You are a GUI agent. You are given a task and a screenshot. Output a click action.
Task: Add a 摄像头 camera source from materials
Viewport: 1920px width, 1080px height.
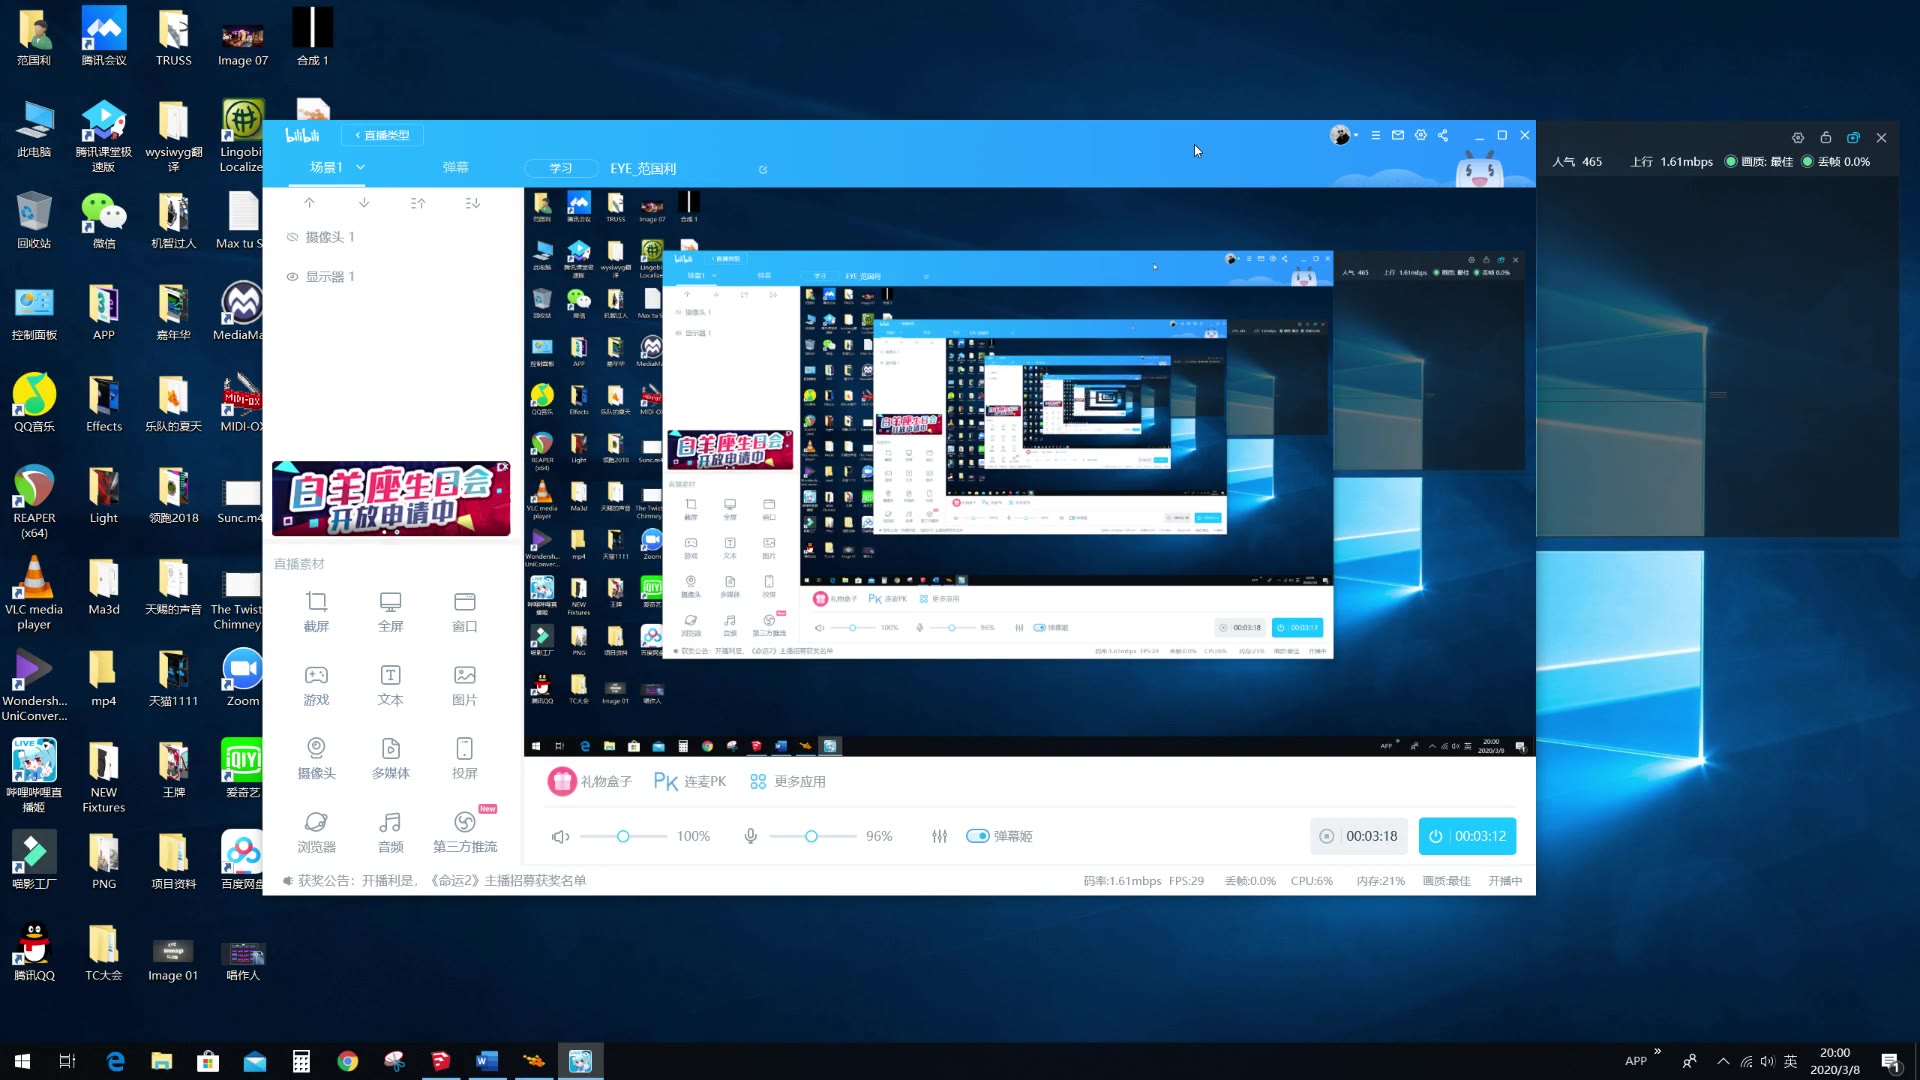click(316, 758)
